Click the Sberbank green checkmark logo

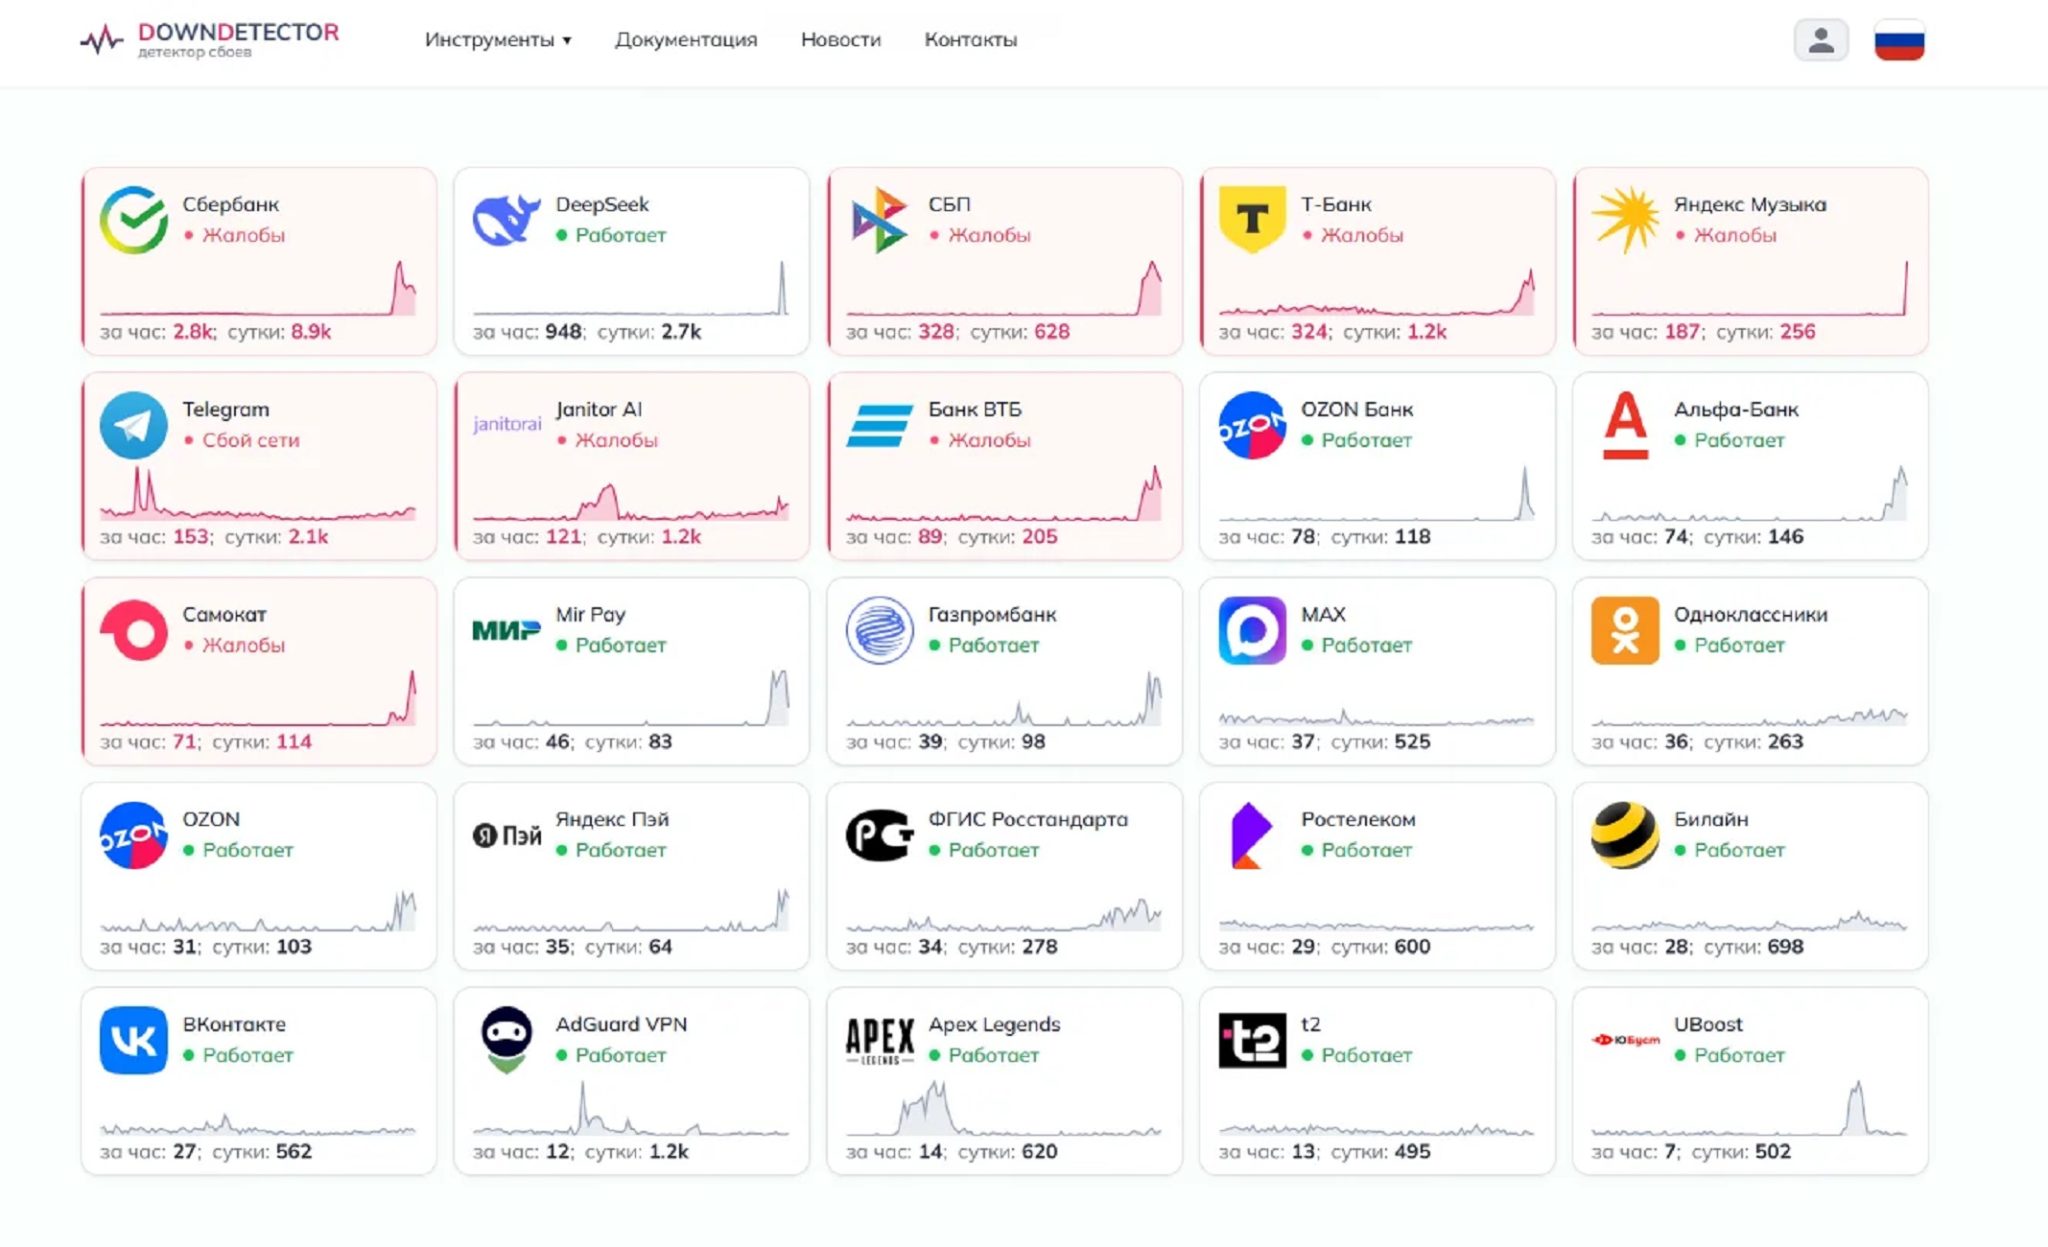tap(134, 220)
